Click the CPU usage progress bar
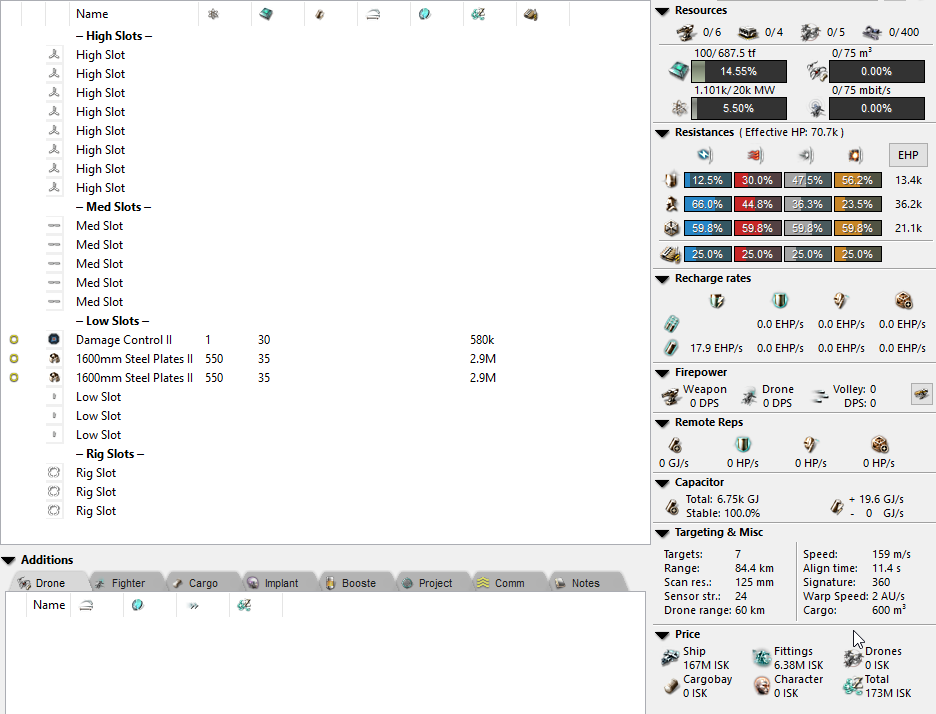The width and height of the screenshot is (936, 714). [x=739, y=72]
